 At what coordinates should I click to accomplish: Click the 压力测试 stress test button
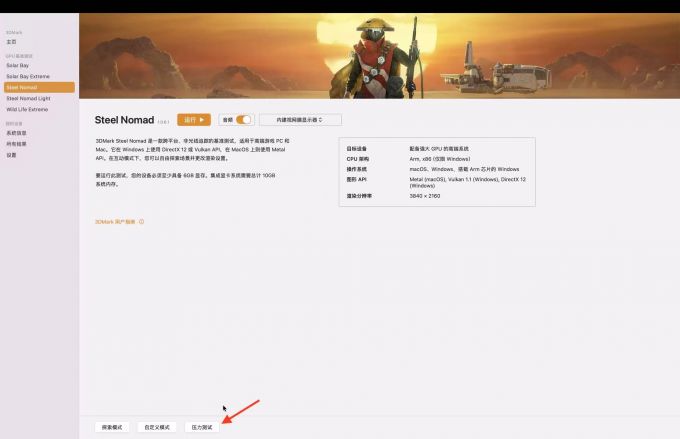click(202, 427)
